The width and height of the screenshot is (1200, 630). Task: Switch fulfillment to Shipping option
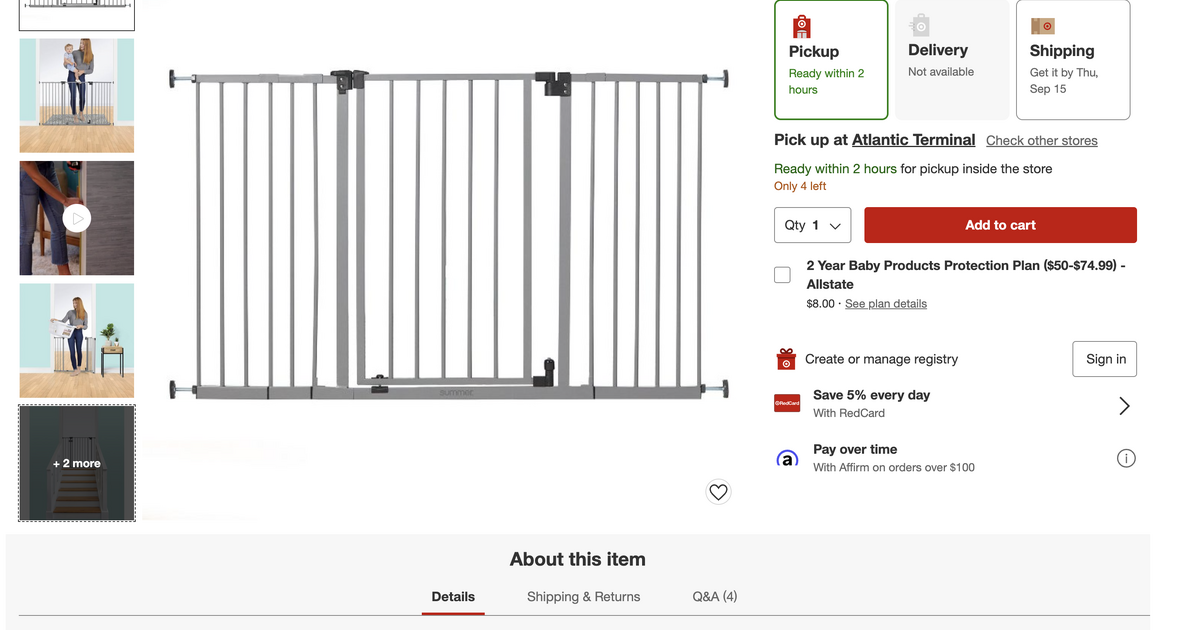coord(1073,60)
